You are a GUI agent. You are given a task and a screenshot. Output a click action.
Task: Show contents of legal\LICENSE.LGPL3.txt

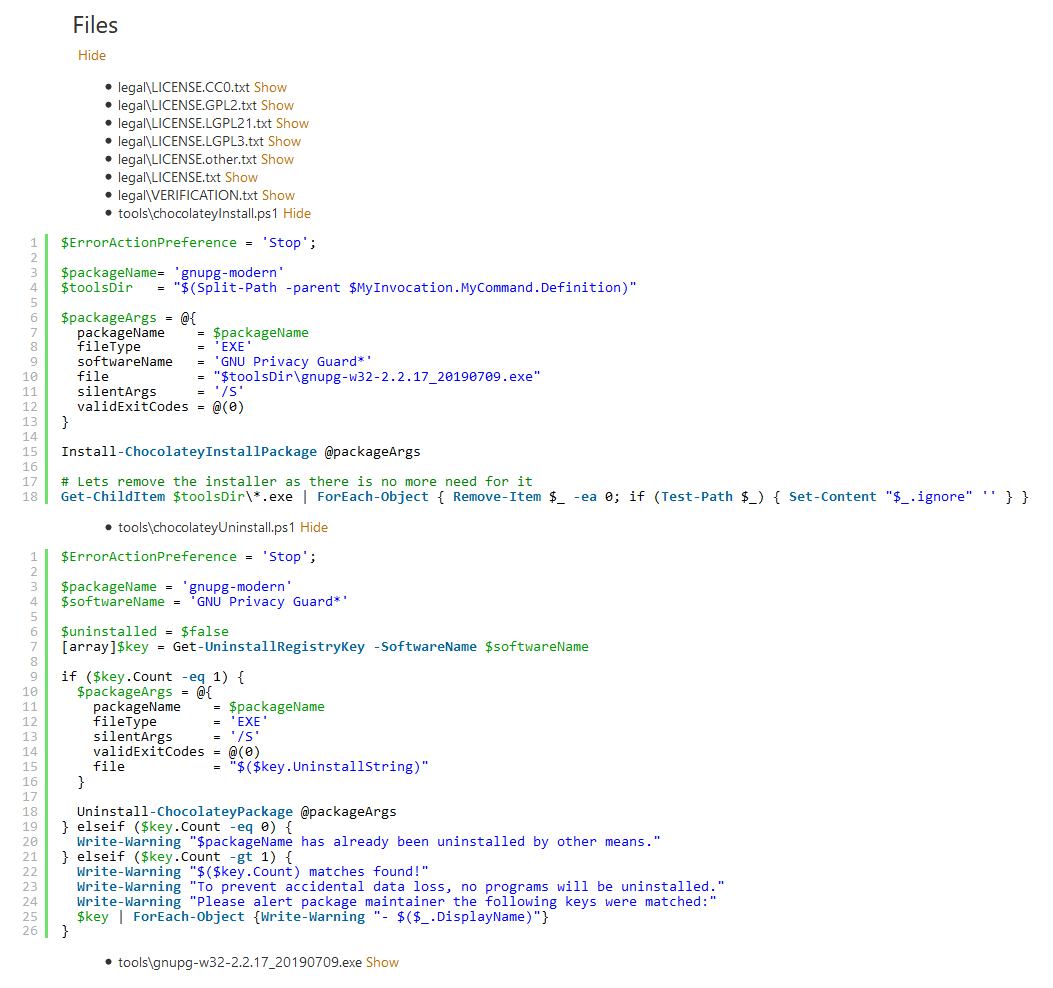(x=284, y=142)
